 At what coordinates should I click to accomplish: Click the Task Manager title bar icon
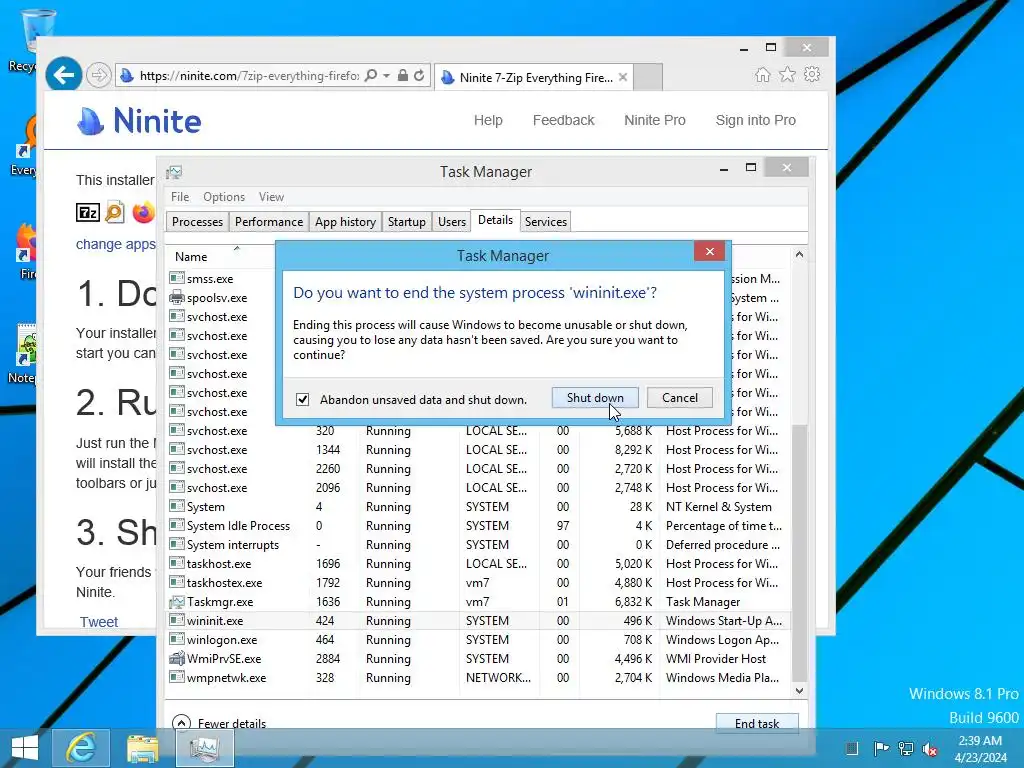[x=174, y=172]
